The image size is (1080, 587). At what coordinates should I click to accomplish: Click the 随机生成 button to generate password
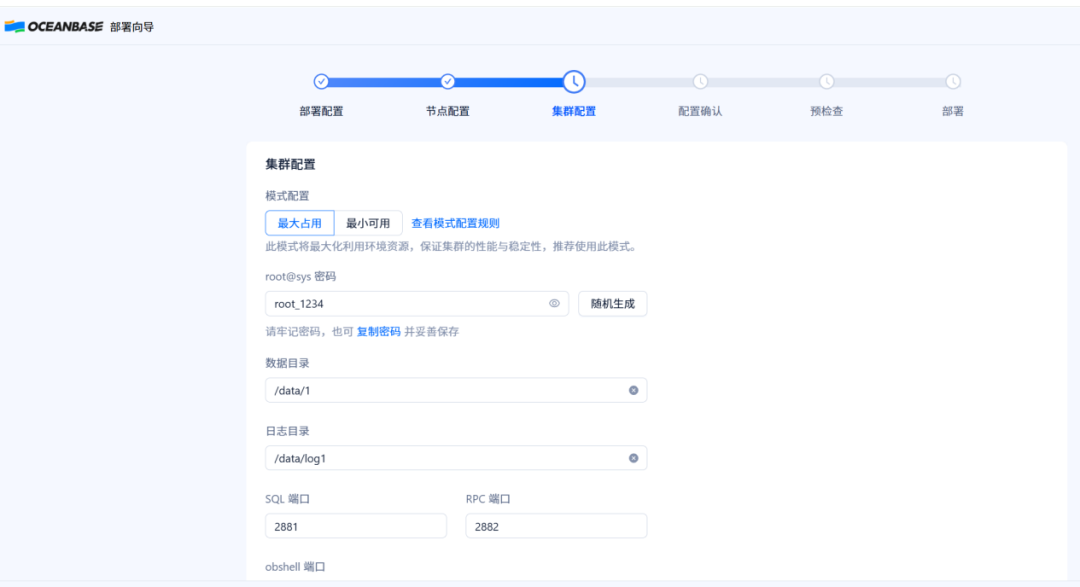point(611,303)
